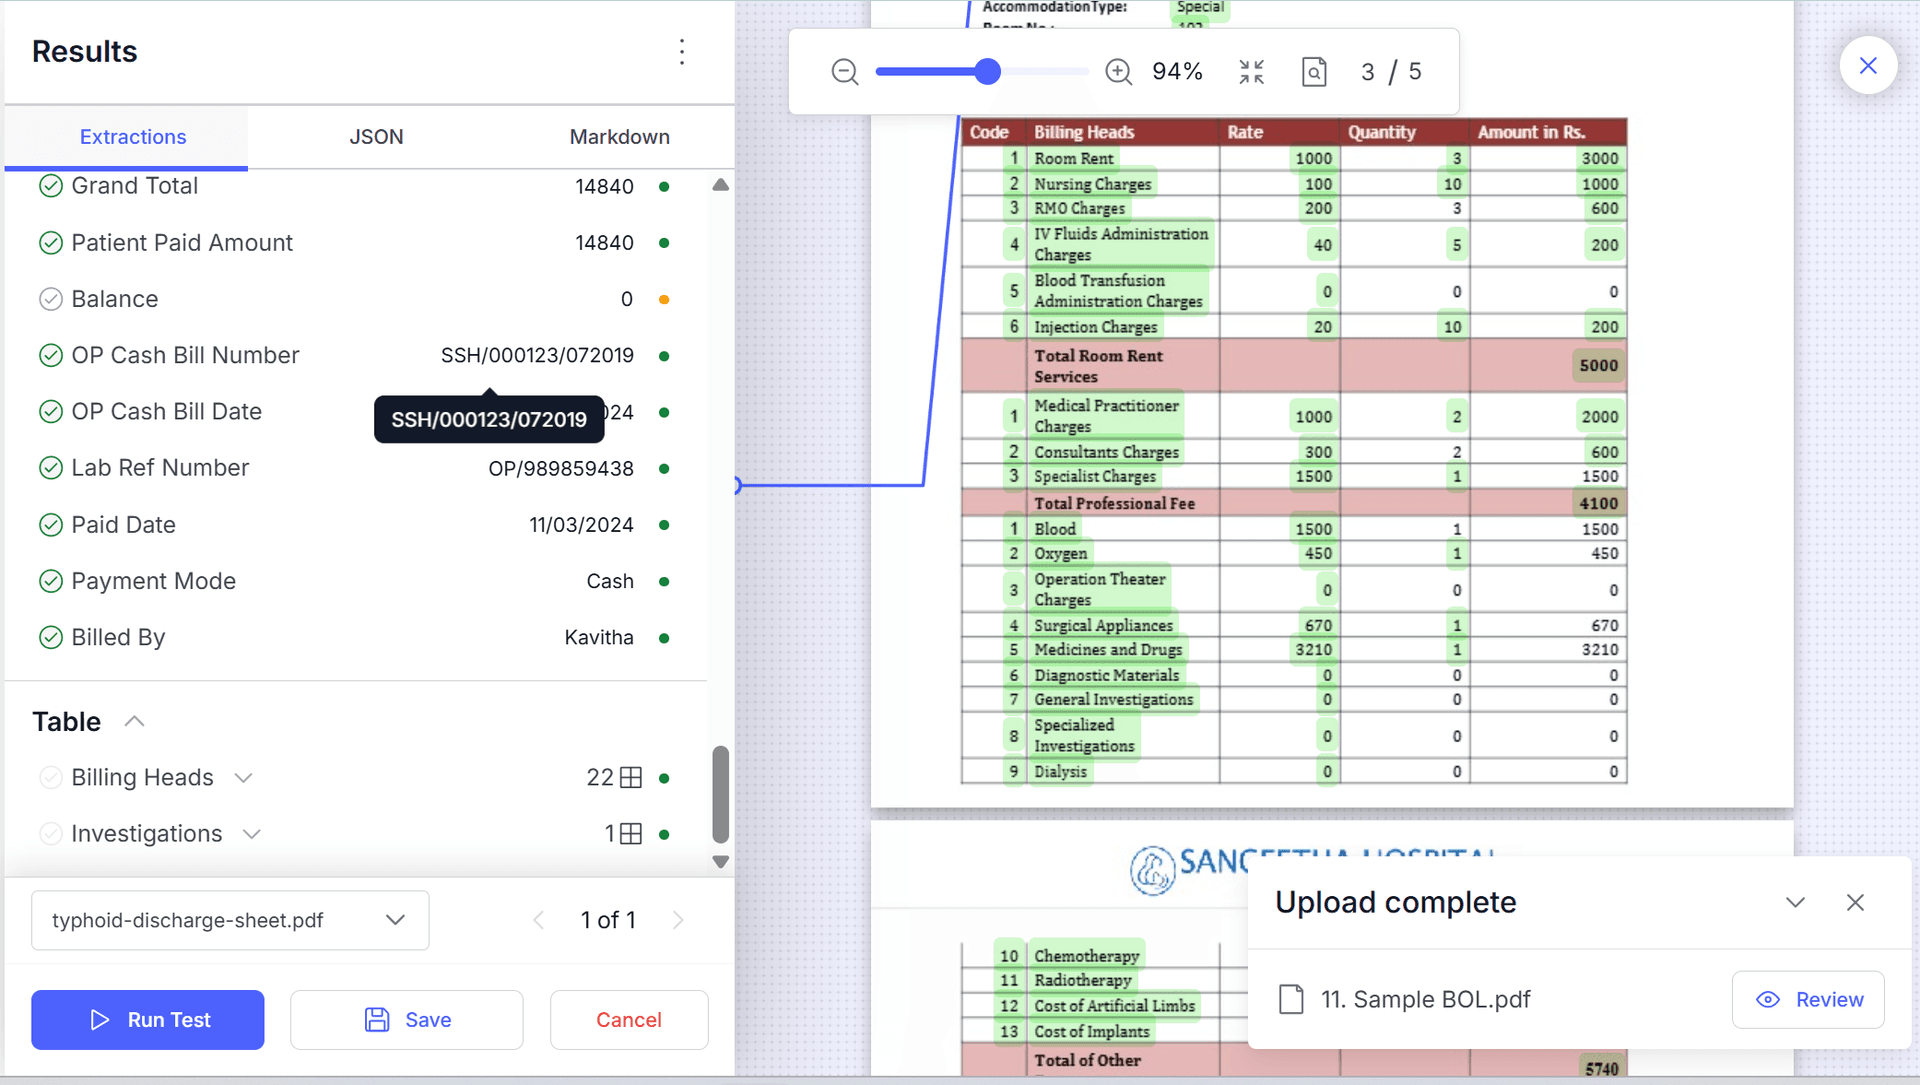Toggle the checkmark circle beside Billed By
Viewport: 1920px width, 1085px height.
pyautogui.click(x=50, y=637)
